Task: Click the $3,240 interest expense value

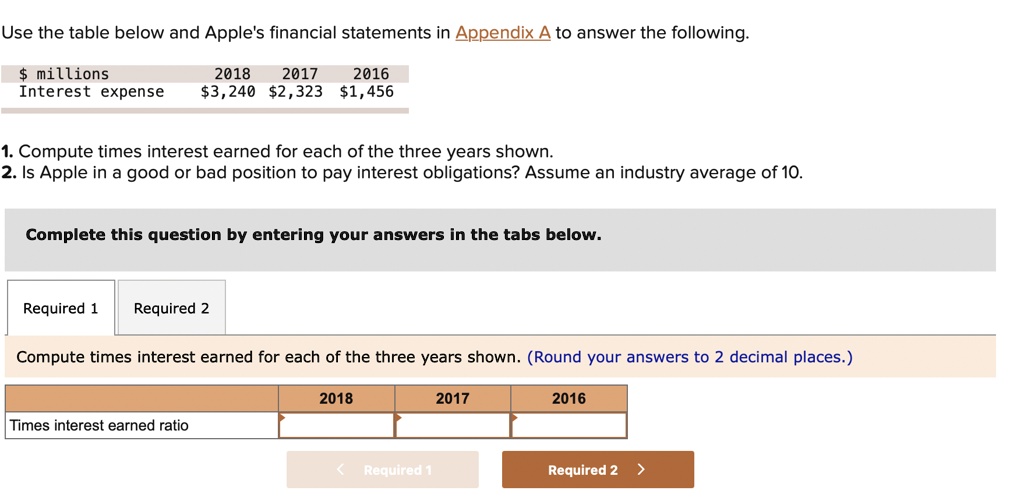Action: (228, 92)
